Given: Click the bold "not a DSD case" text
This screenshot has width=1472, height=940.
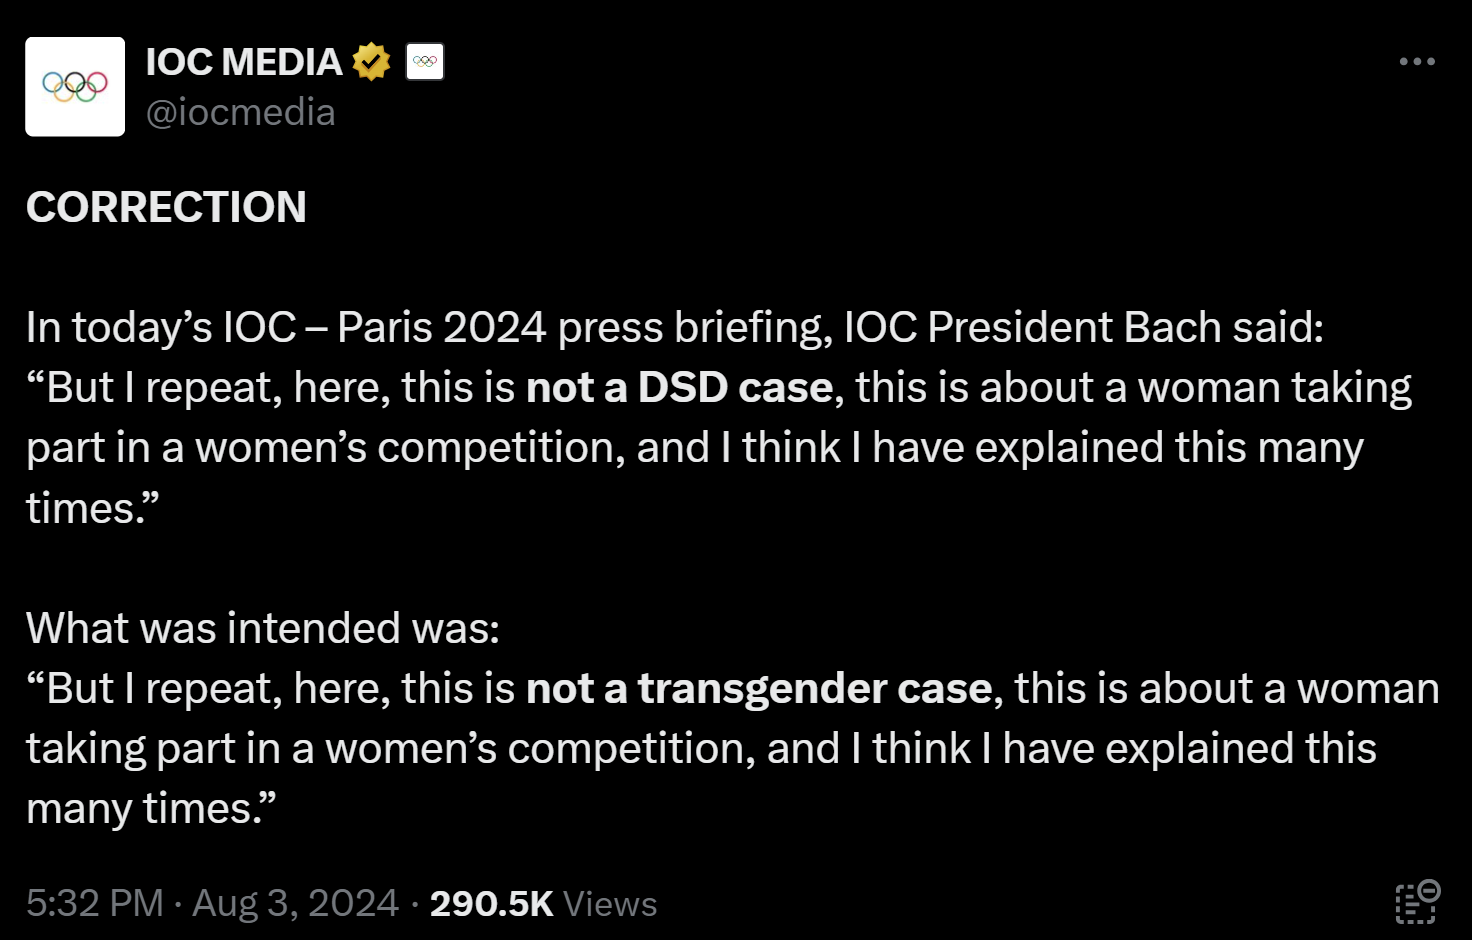Looking at the screenshot, I should coord(680,387).
